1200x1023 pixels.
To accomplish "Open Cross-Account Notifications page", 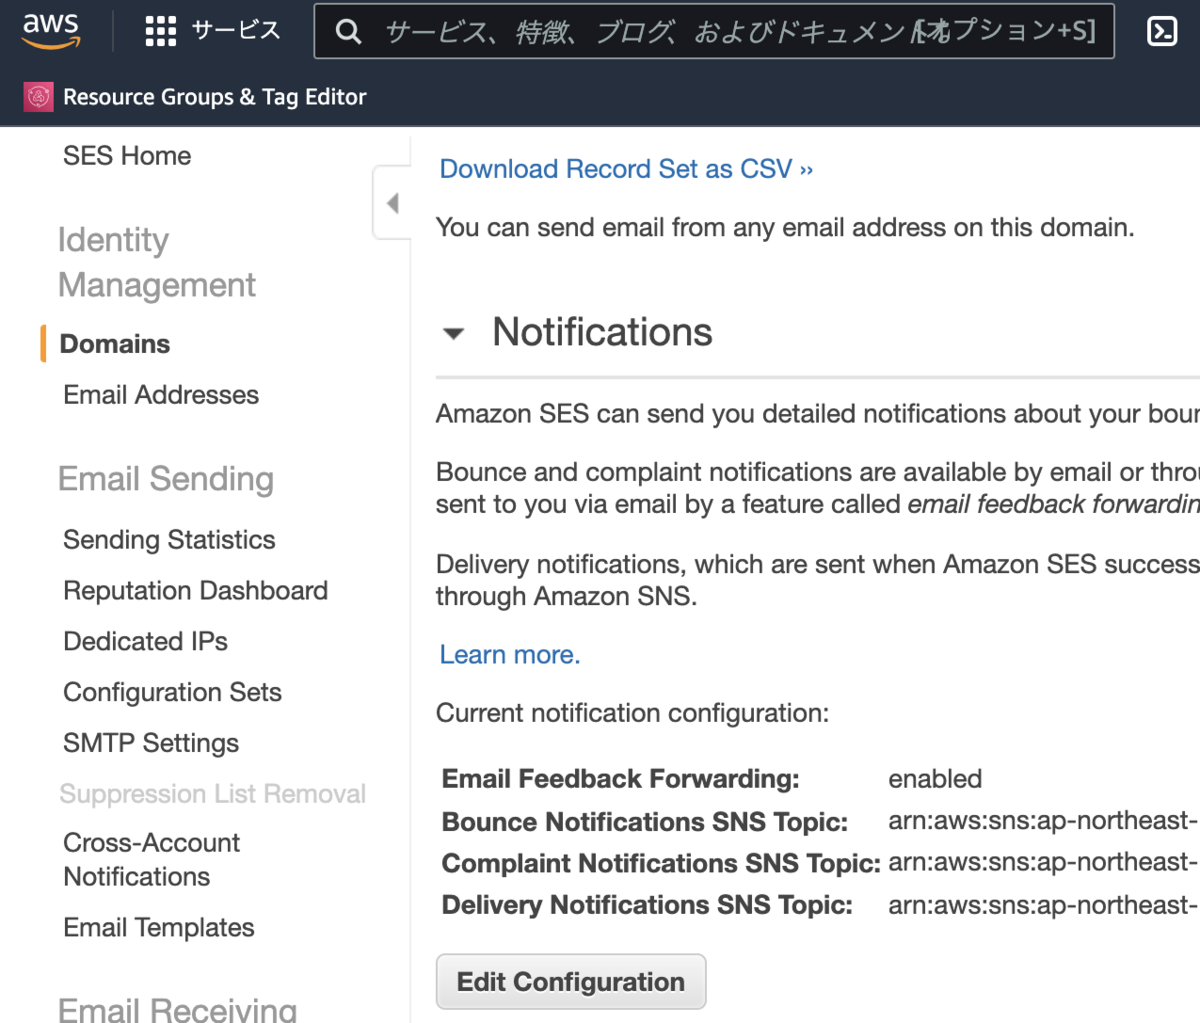I will pos(151,860).
